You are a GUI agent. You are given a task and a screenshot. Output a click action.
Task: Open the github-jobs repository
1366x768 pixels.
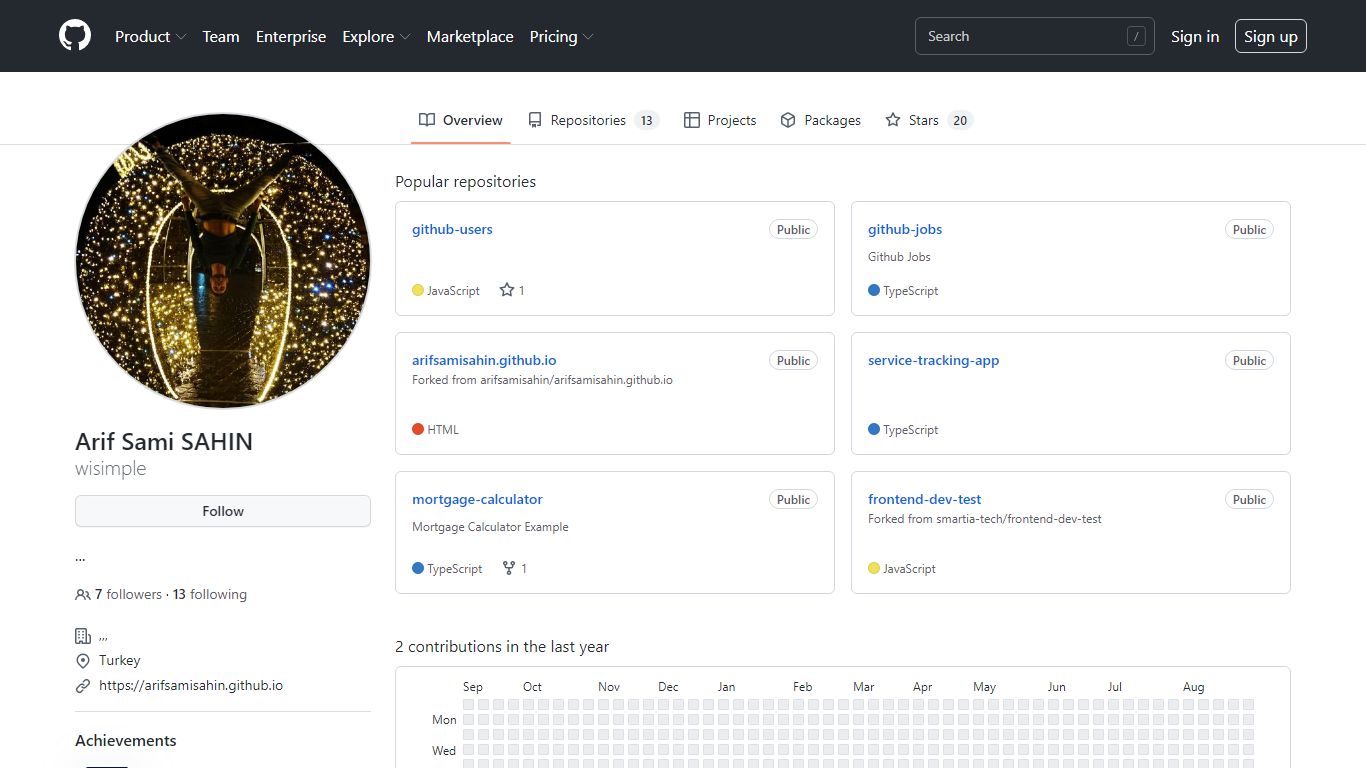(x=905, y=229)
